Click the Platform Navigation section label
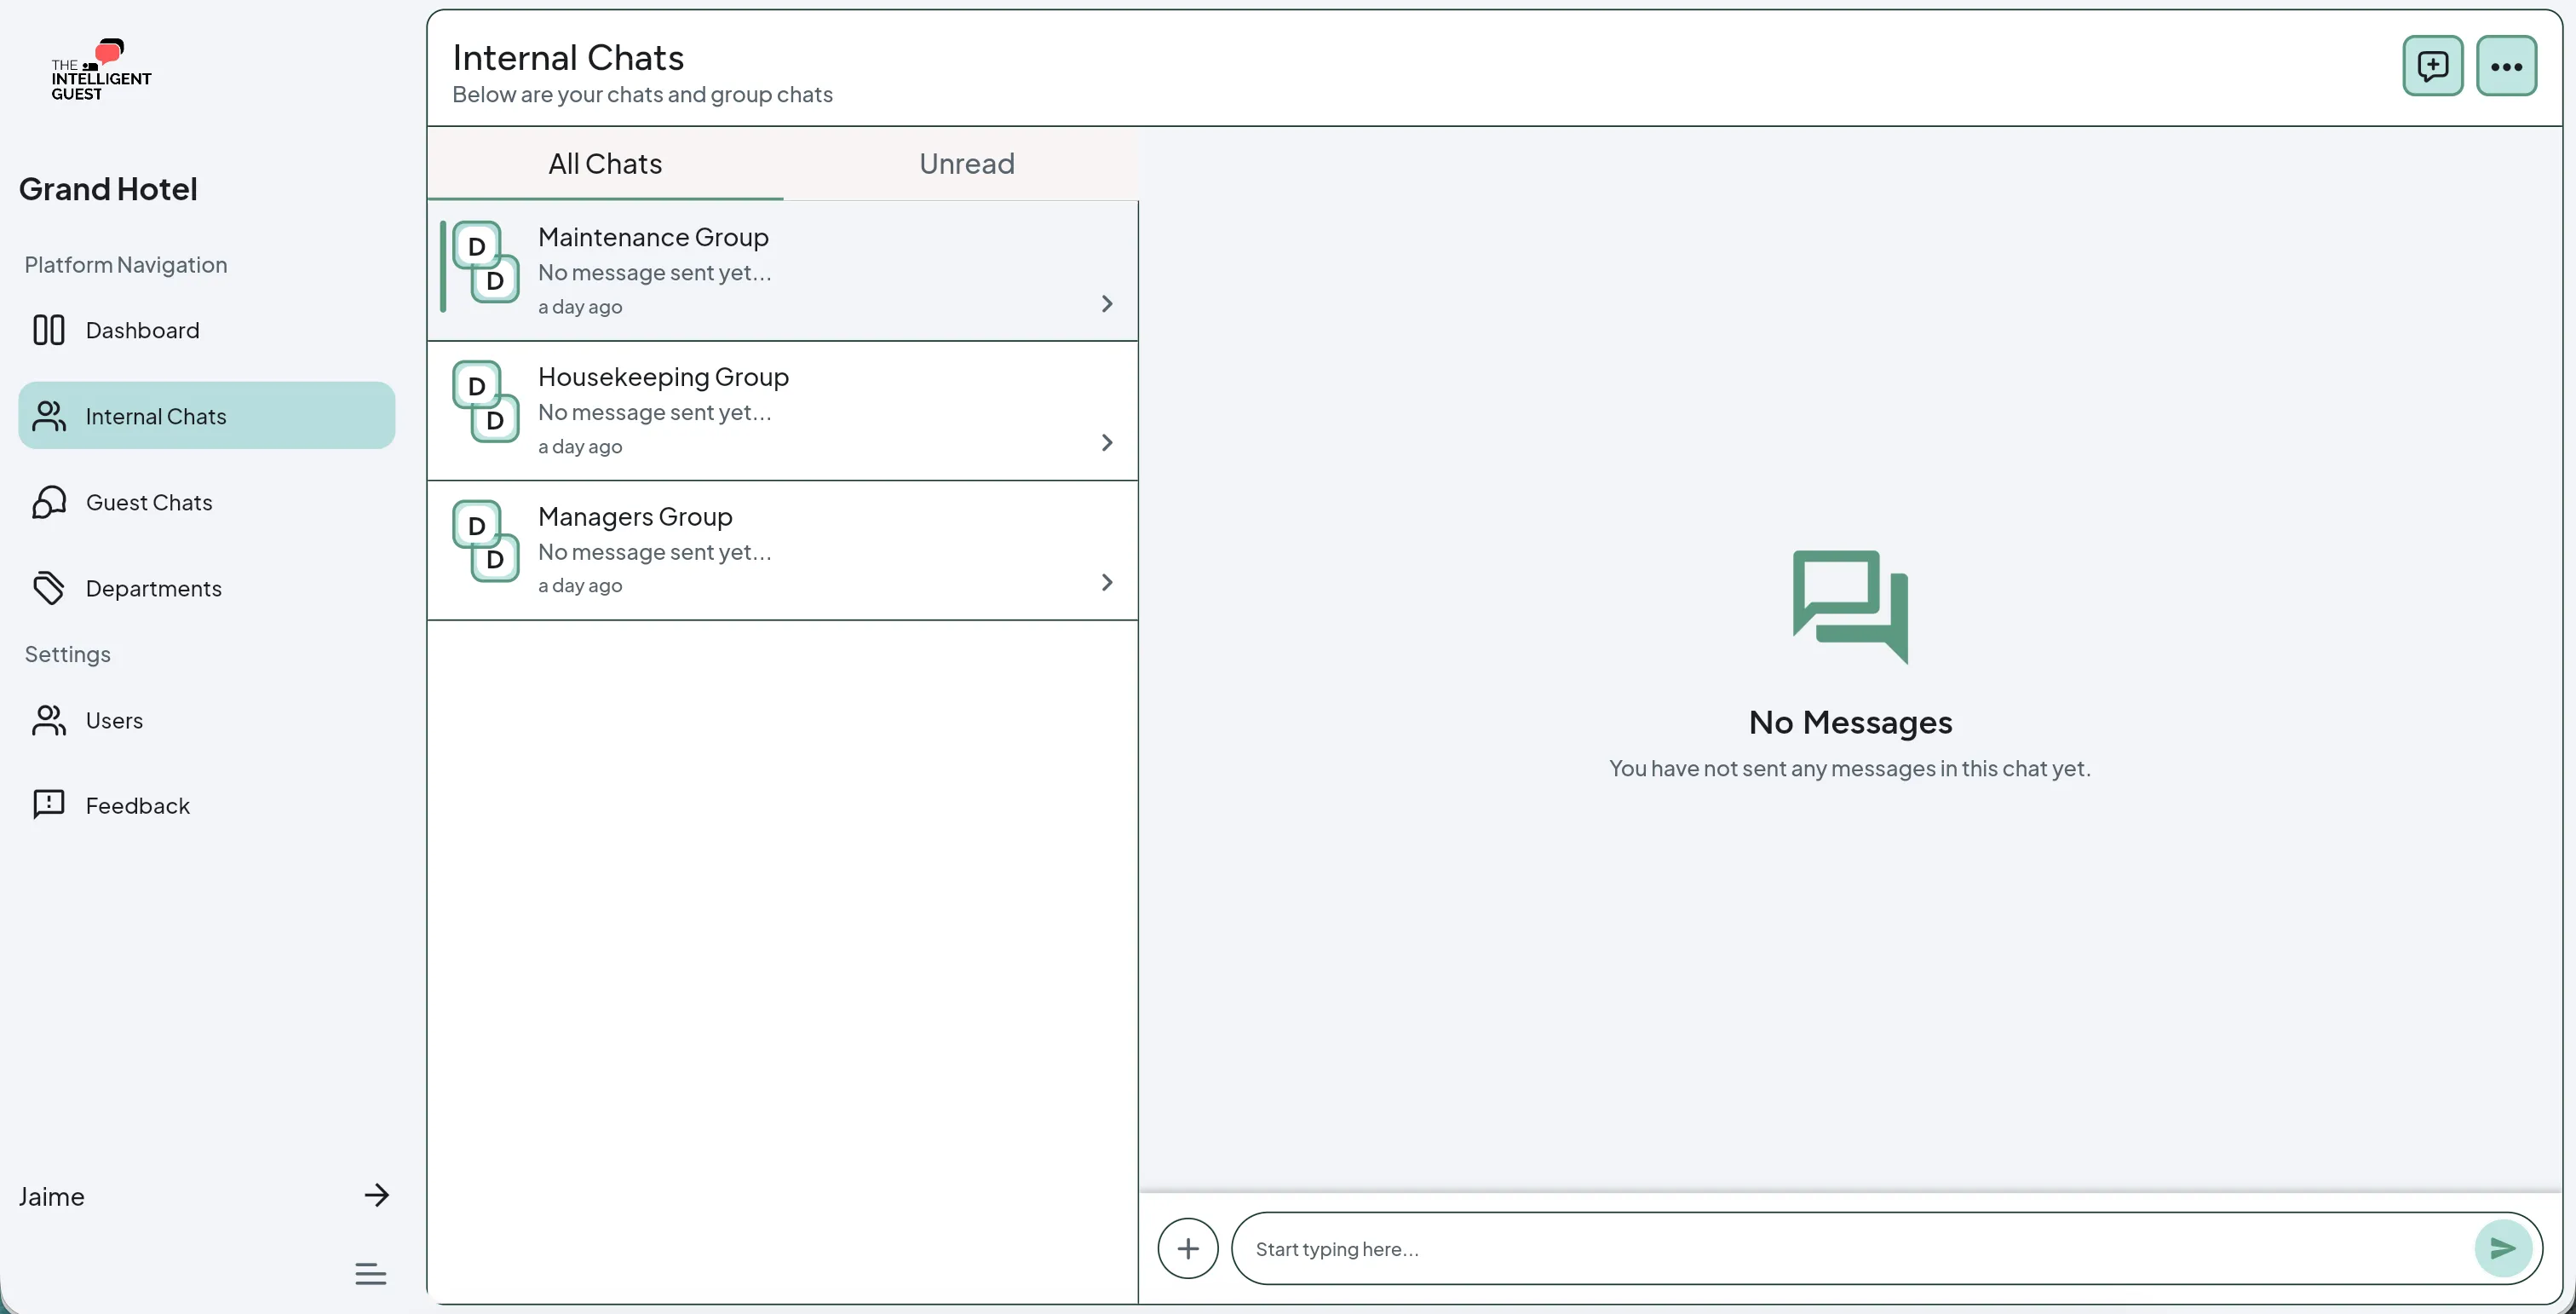 coord(126,265)
